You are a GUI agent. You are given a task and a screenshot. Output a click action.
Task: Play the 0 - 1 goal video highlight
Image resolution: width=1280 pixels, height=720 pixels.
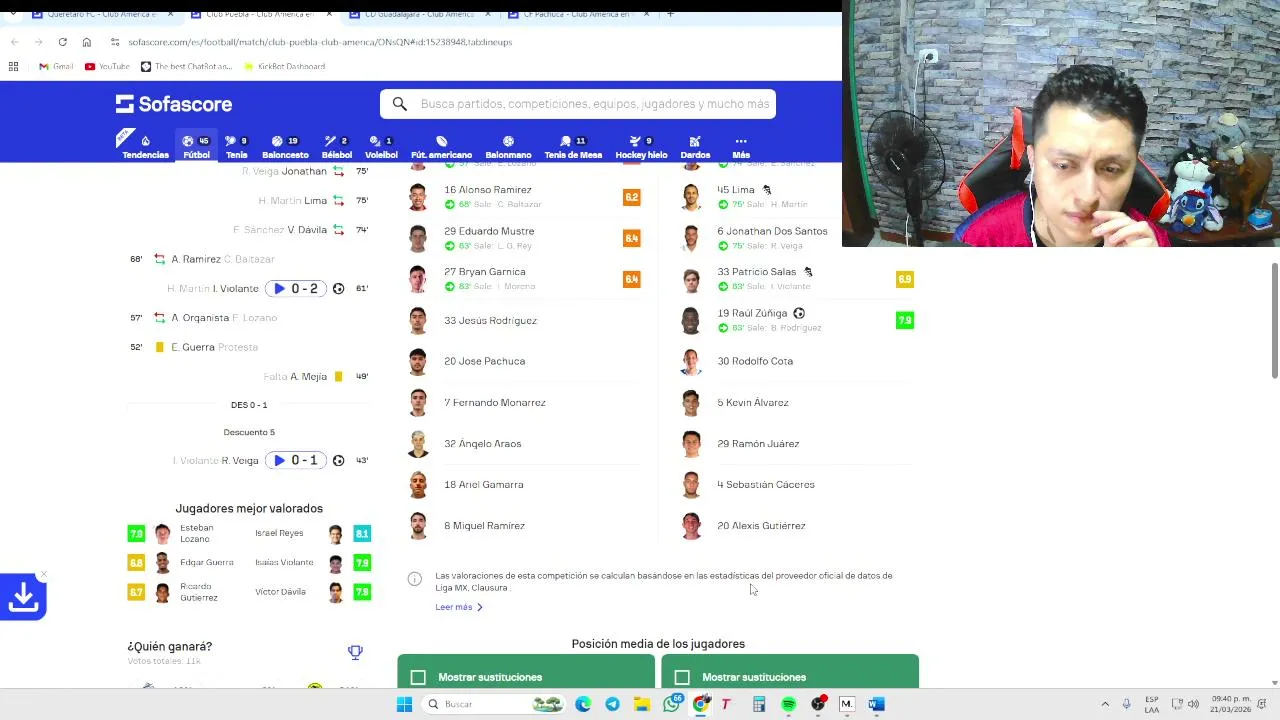click(295, 460)
